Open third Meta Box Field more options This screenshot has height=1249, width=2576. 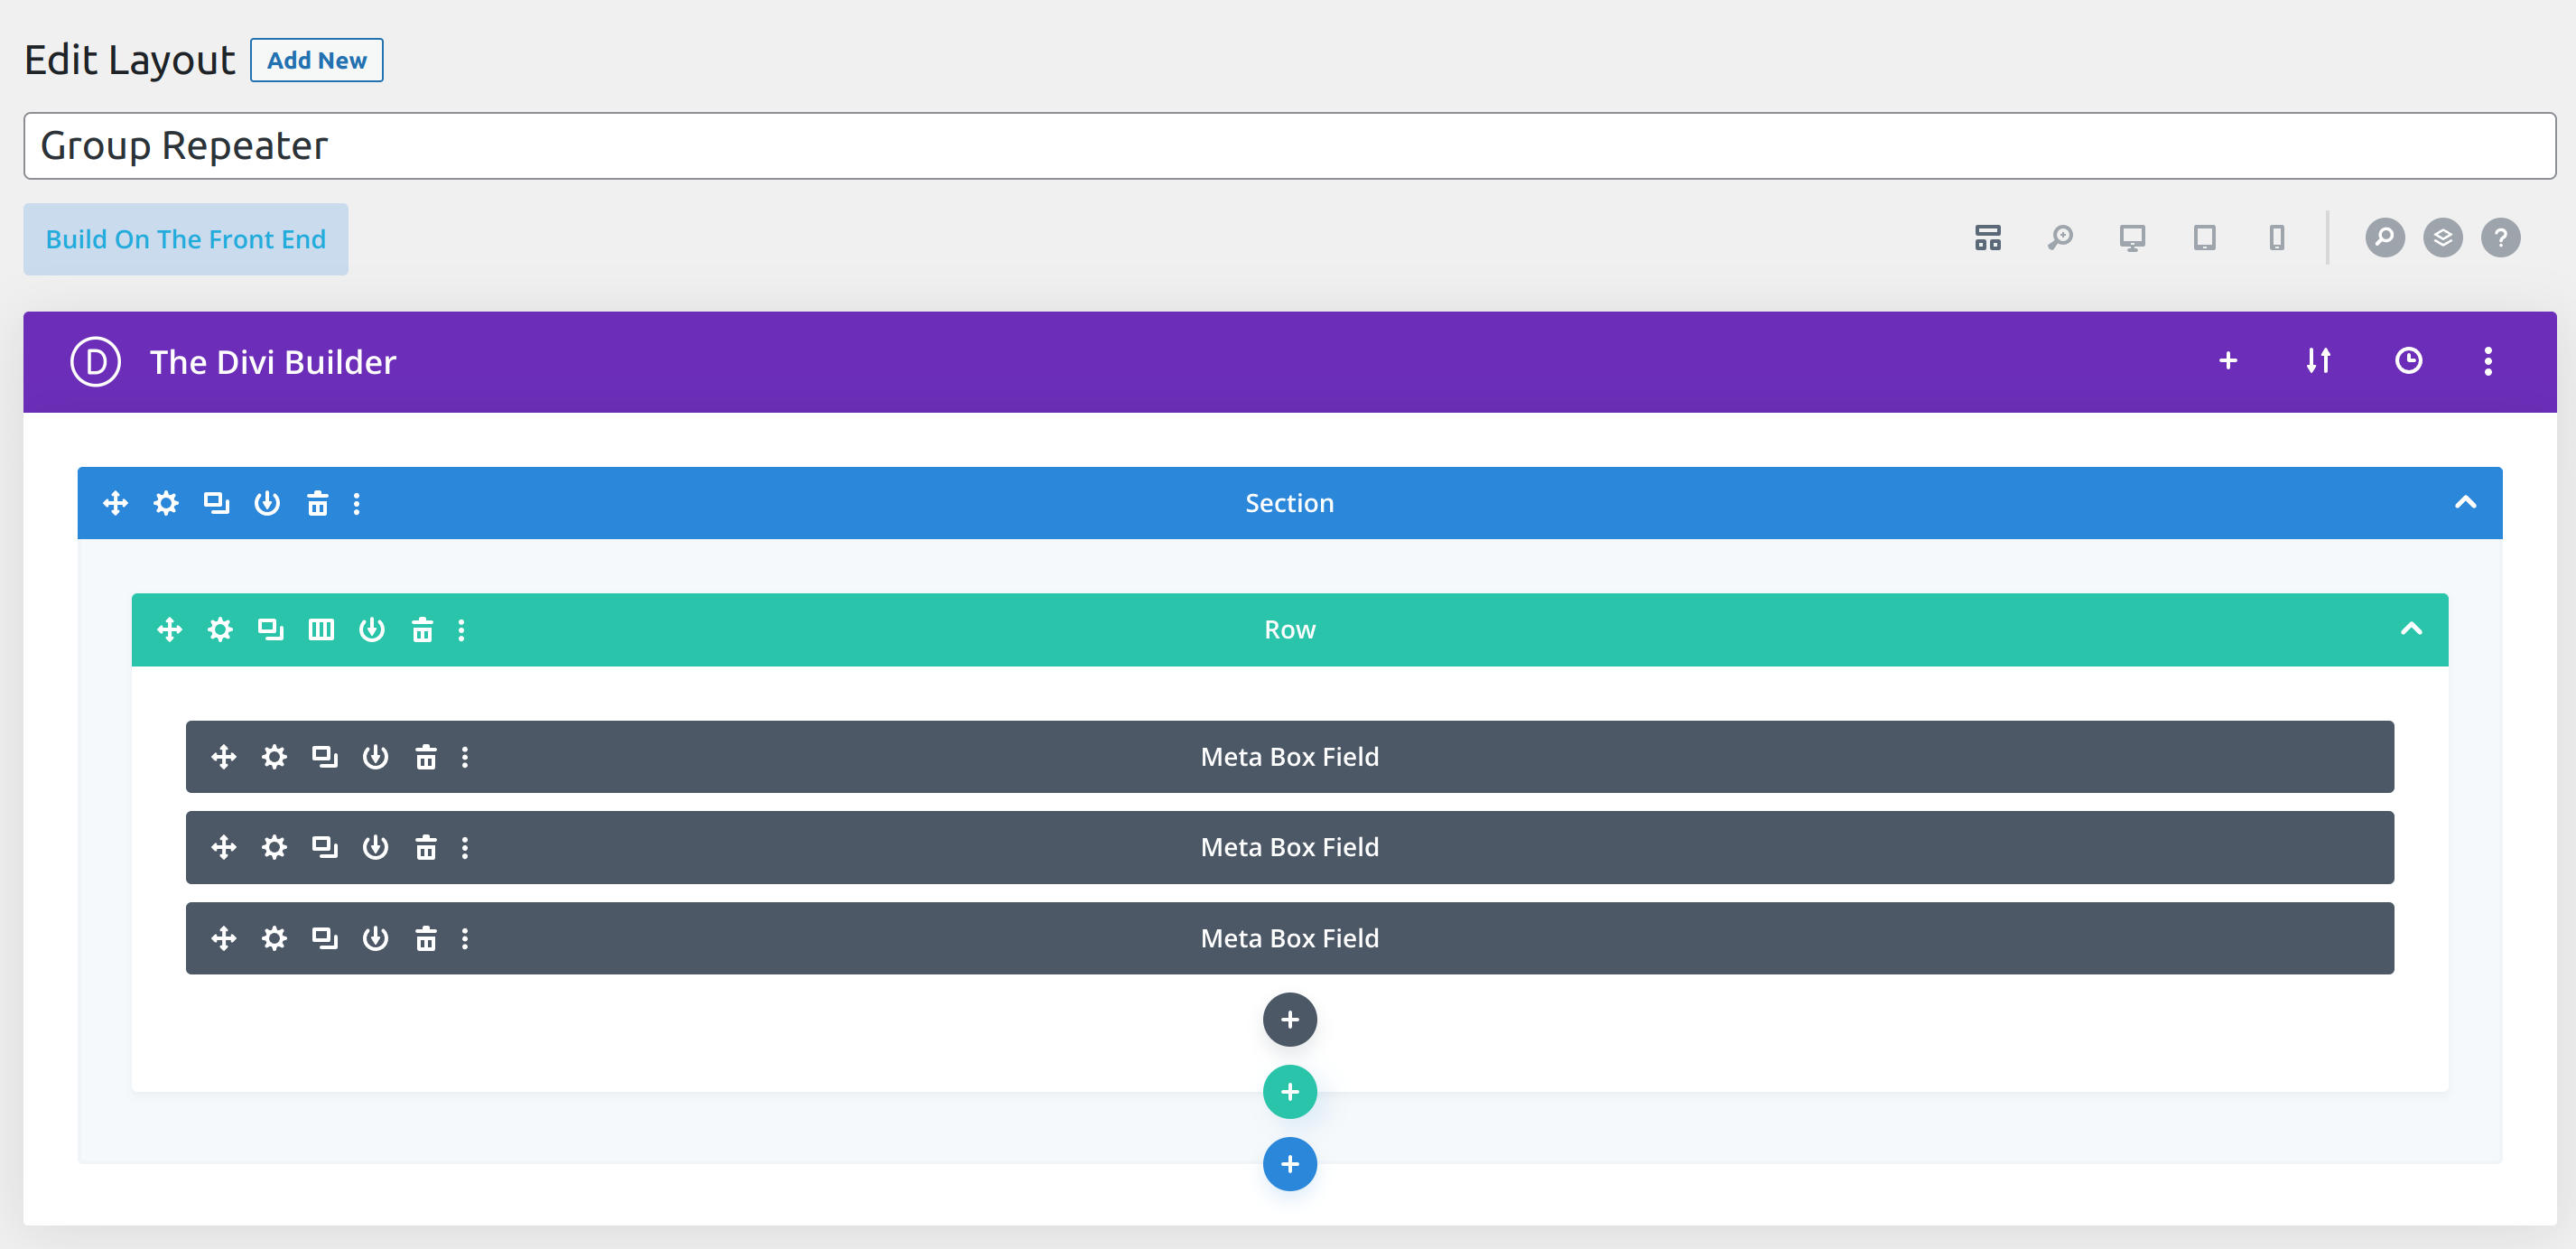(x=465, y=939)
